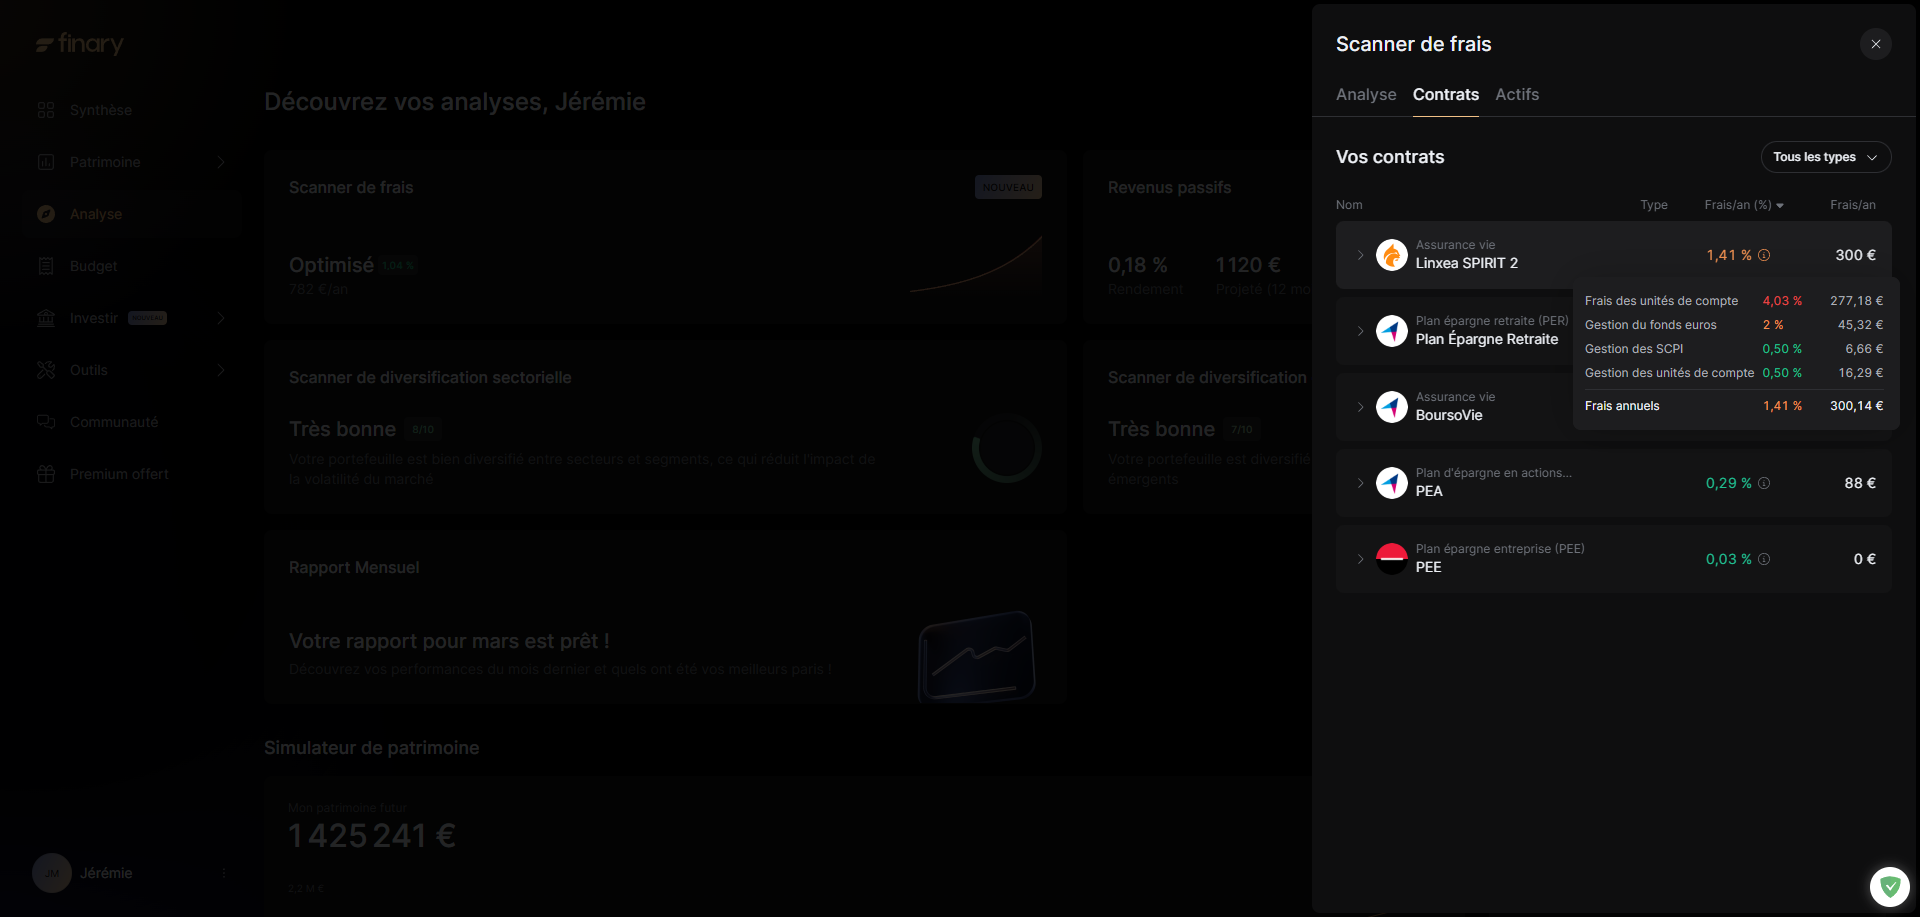This screenshot has width=1920, height=917.
Task: Click Frais annuels total line
Action: click(x=1734, y=406)
